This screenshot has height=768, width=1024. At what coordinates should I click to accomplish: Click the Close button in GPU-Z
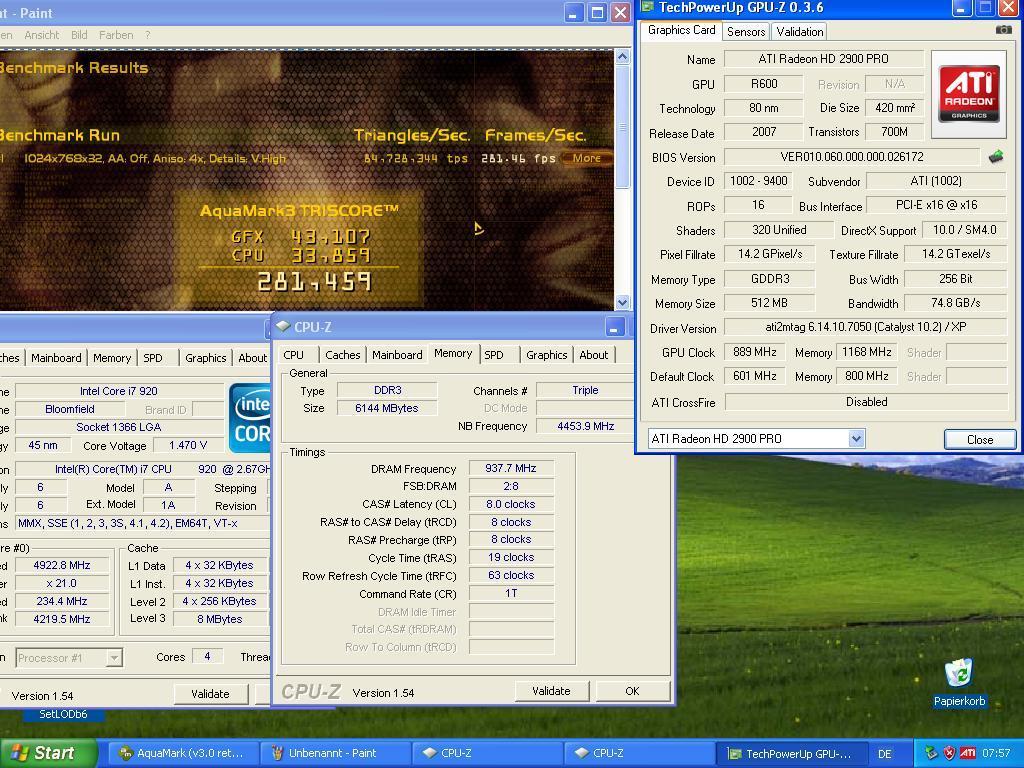[980, 440]
